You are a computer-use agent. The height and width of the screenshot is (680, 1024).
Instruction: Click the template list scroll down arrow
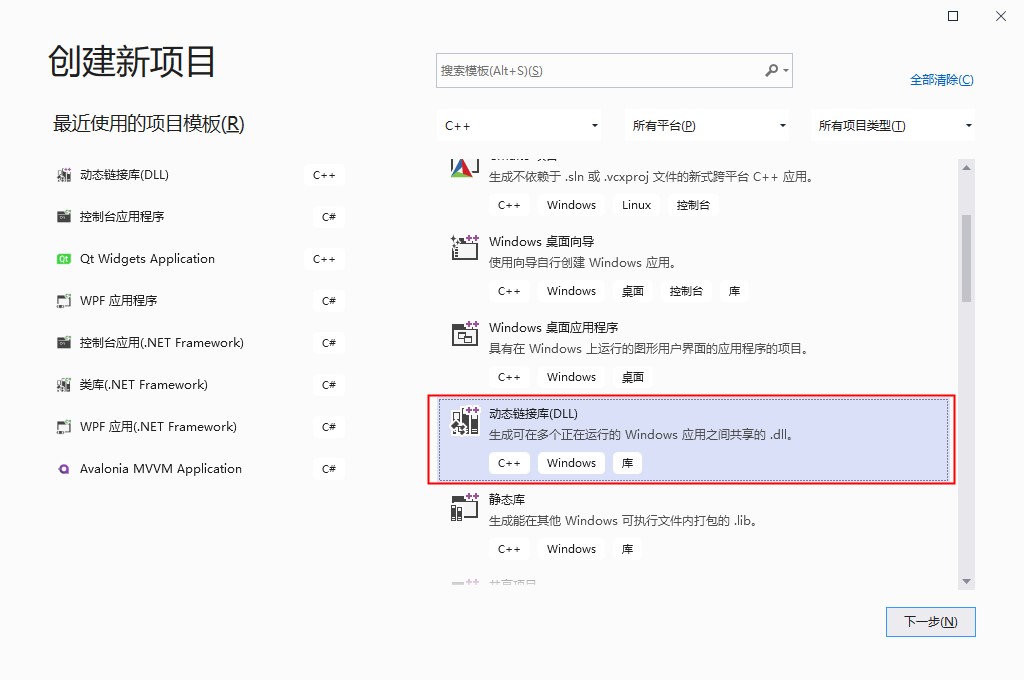[966, 581]
